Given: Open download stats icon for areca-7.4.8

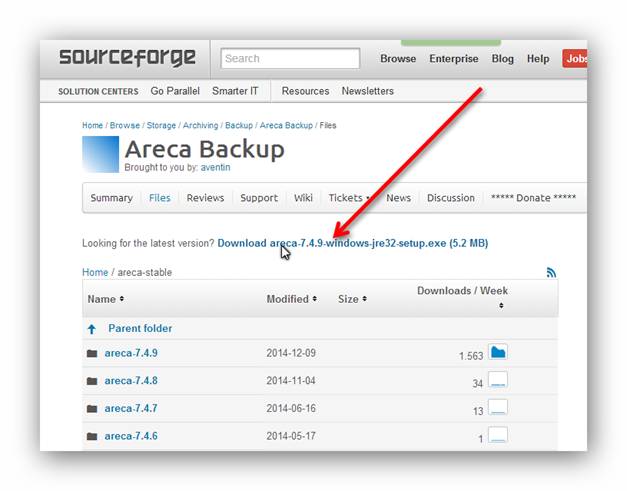Looking at the screenshot, I should tap(498, 379).
